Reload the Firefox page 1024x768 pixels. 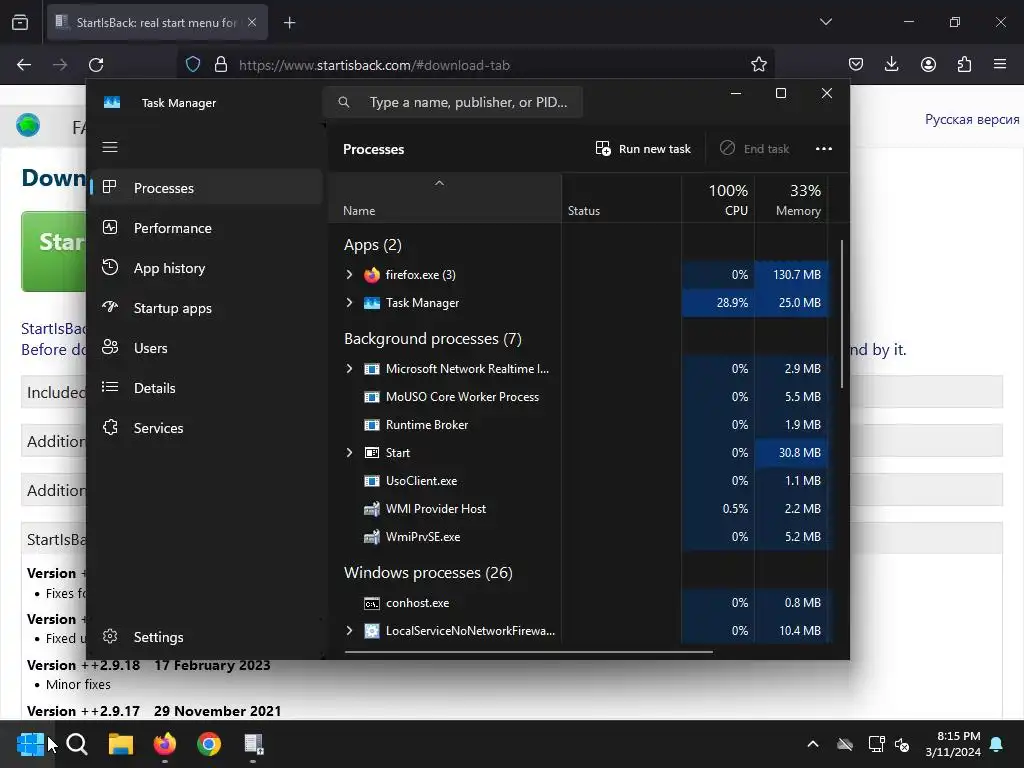[x=96, y=65]
